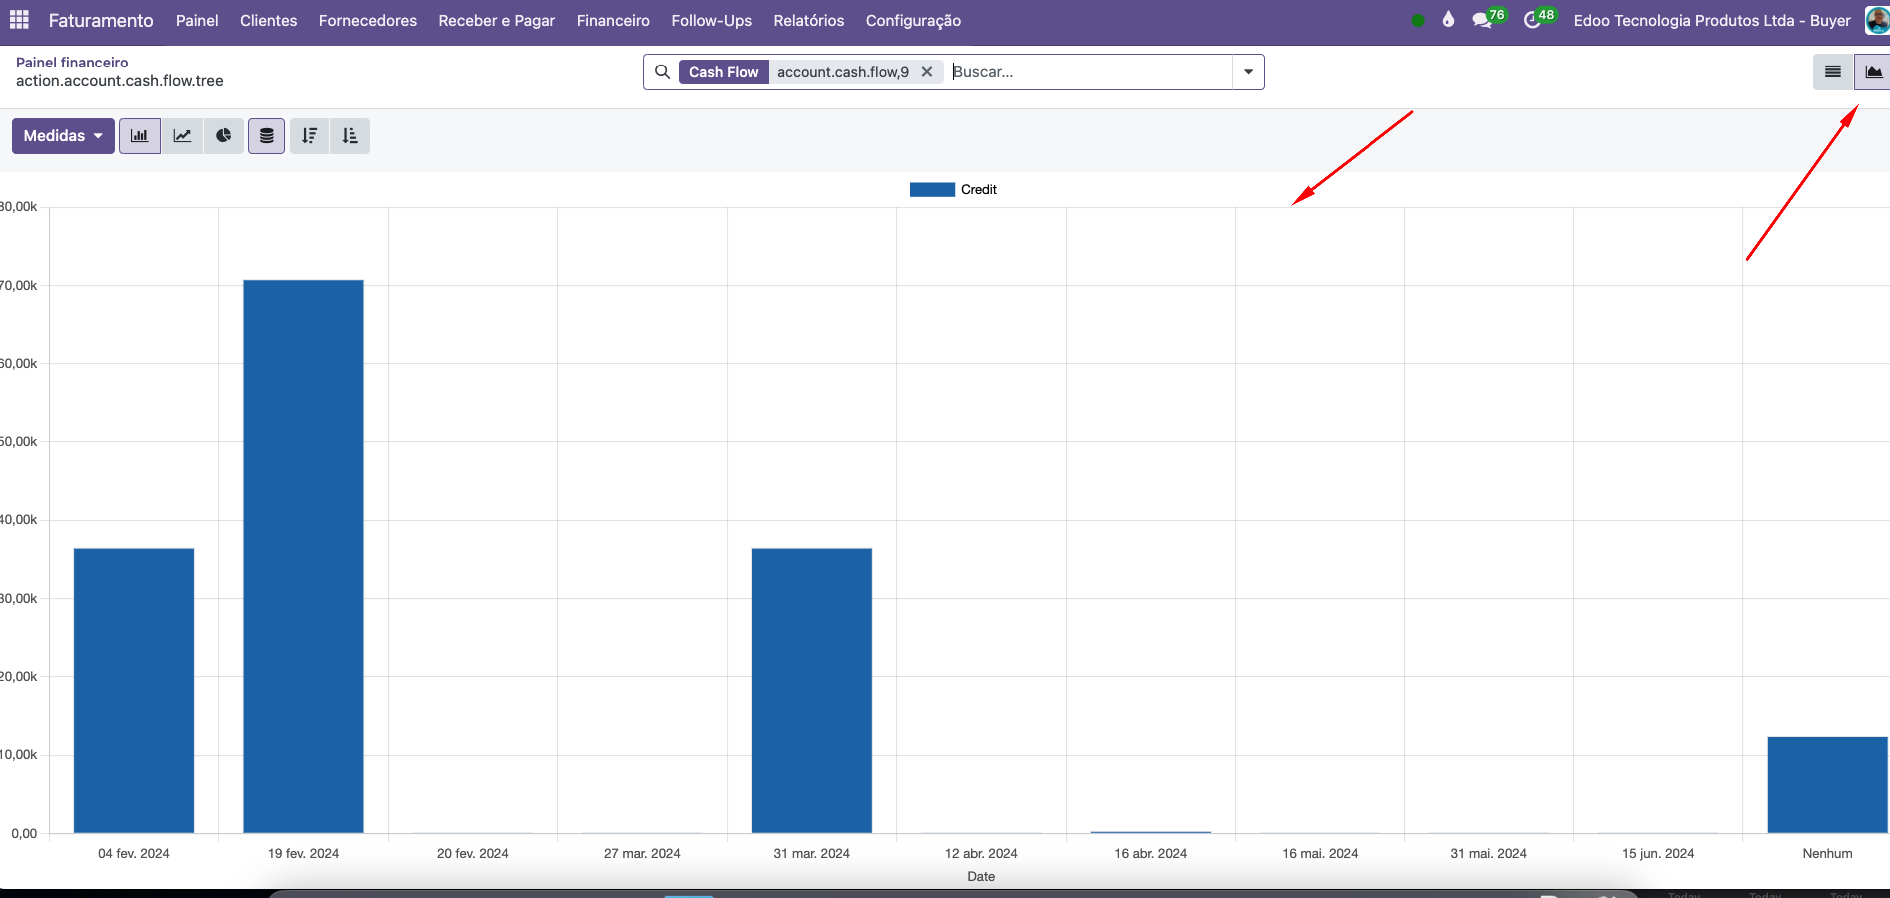The height and width of the screenshot is (898, 1890).
Task: Switch to pie chart mode
Action: [224, 136]
